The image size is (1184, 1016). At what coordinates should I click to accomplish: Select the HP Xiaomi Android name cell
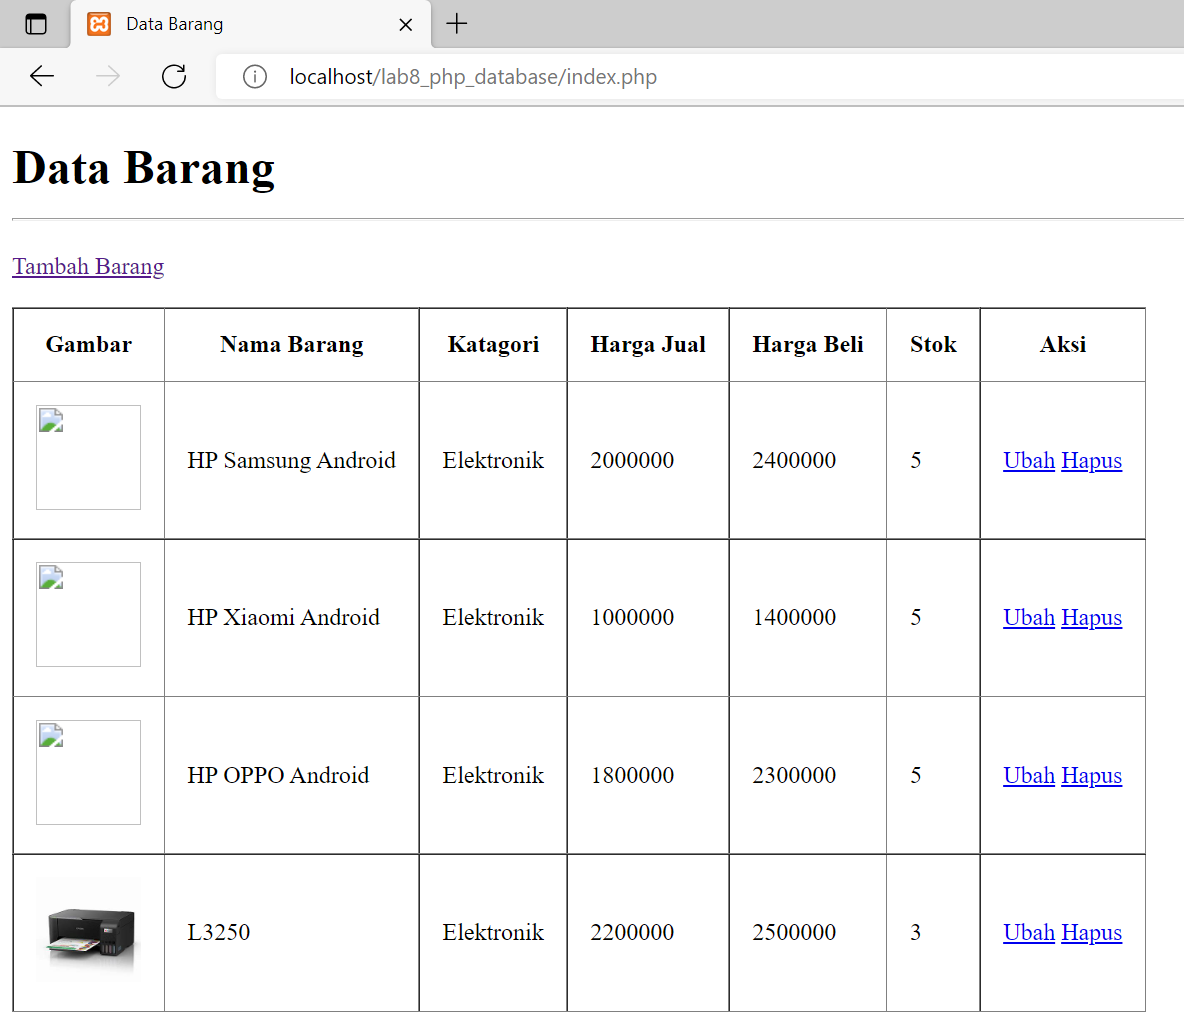coord(291,617)
